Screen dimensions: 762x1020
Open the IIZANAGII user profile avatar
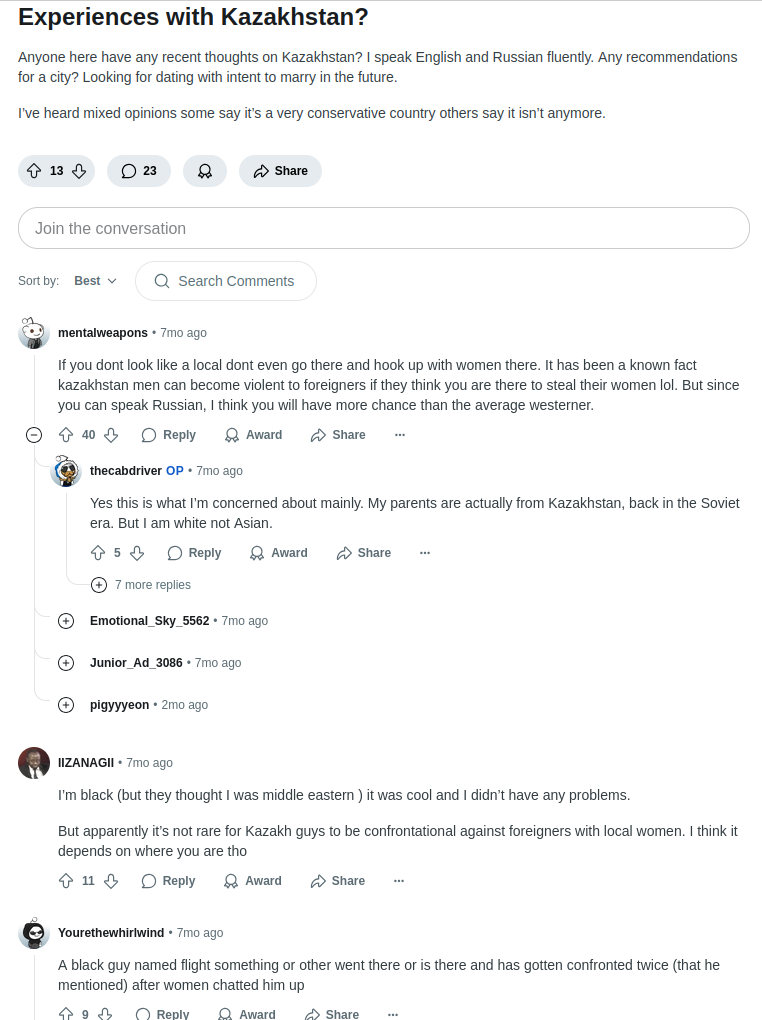tap(34, 763)
